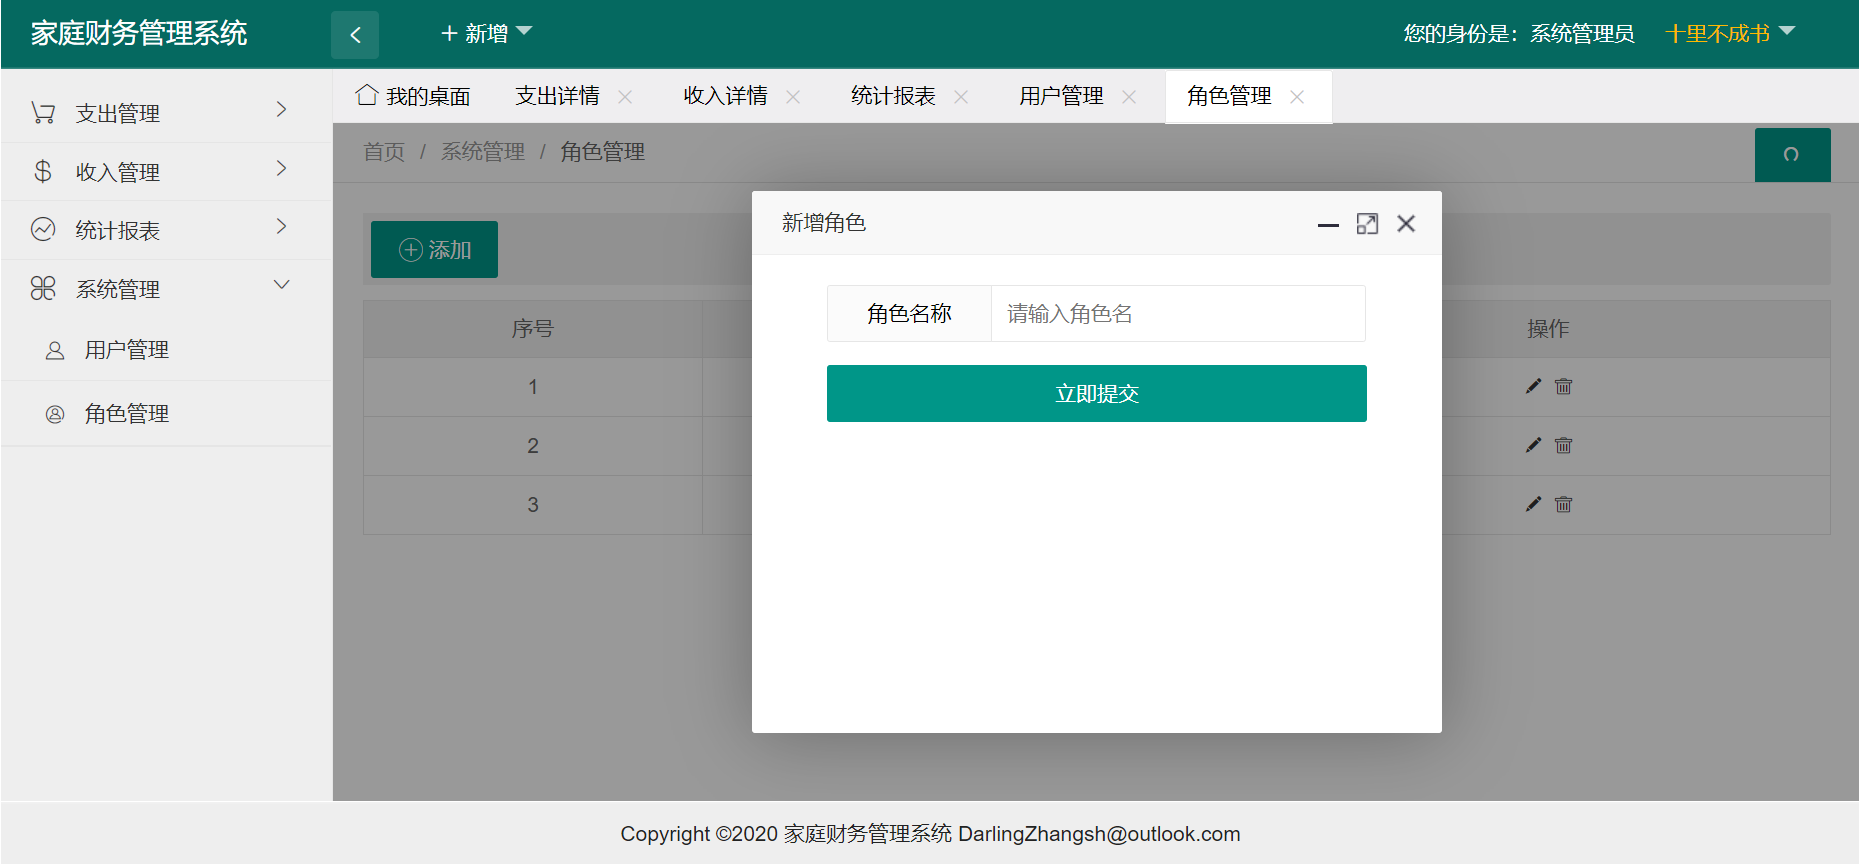Open the 新增 dropdown menu
The width and height of the screenshot is (1859, 864).
(487, 34)
